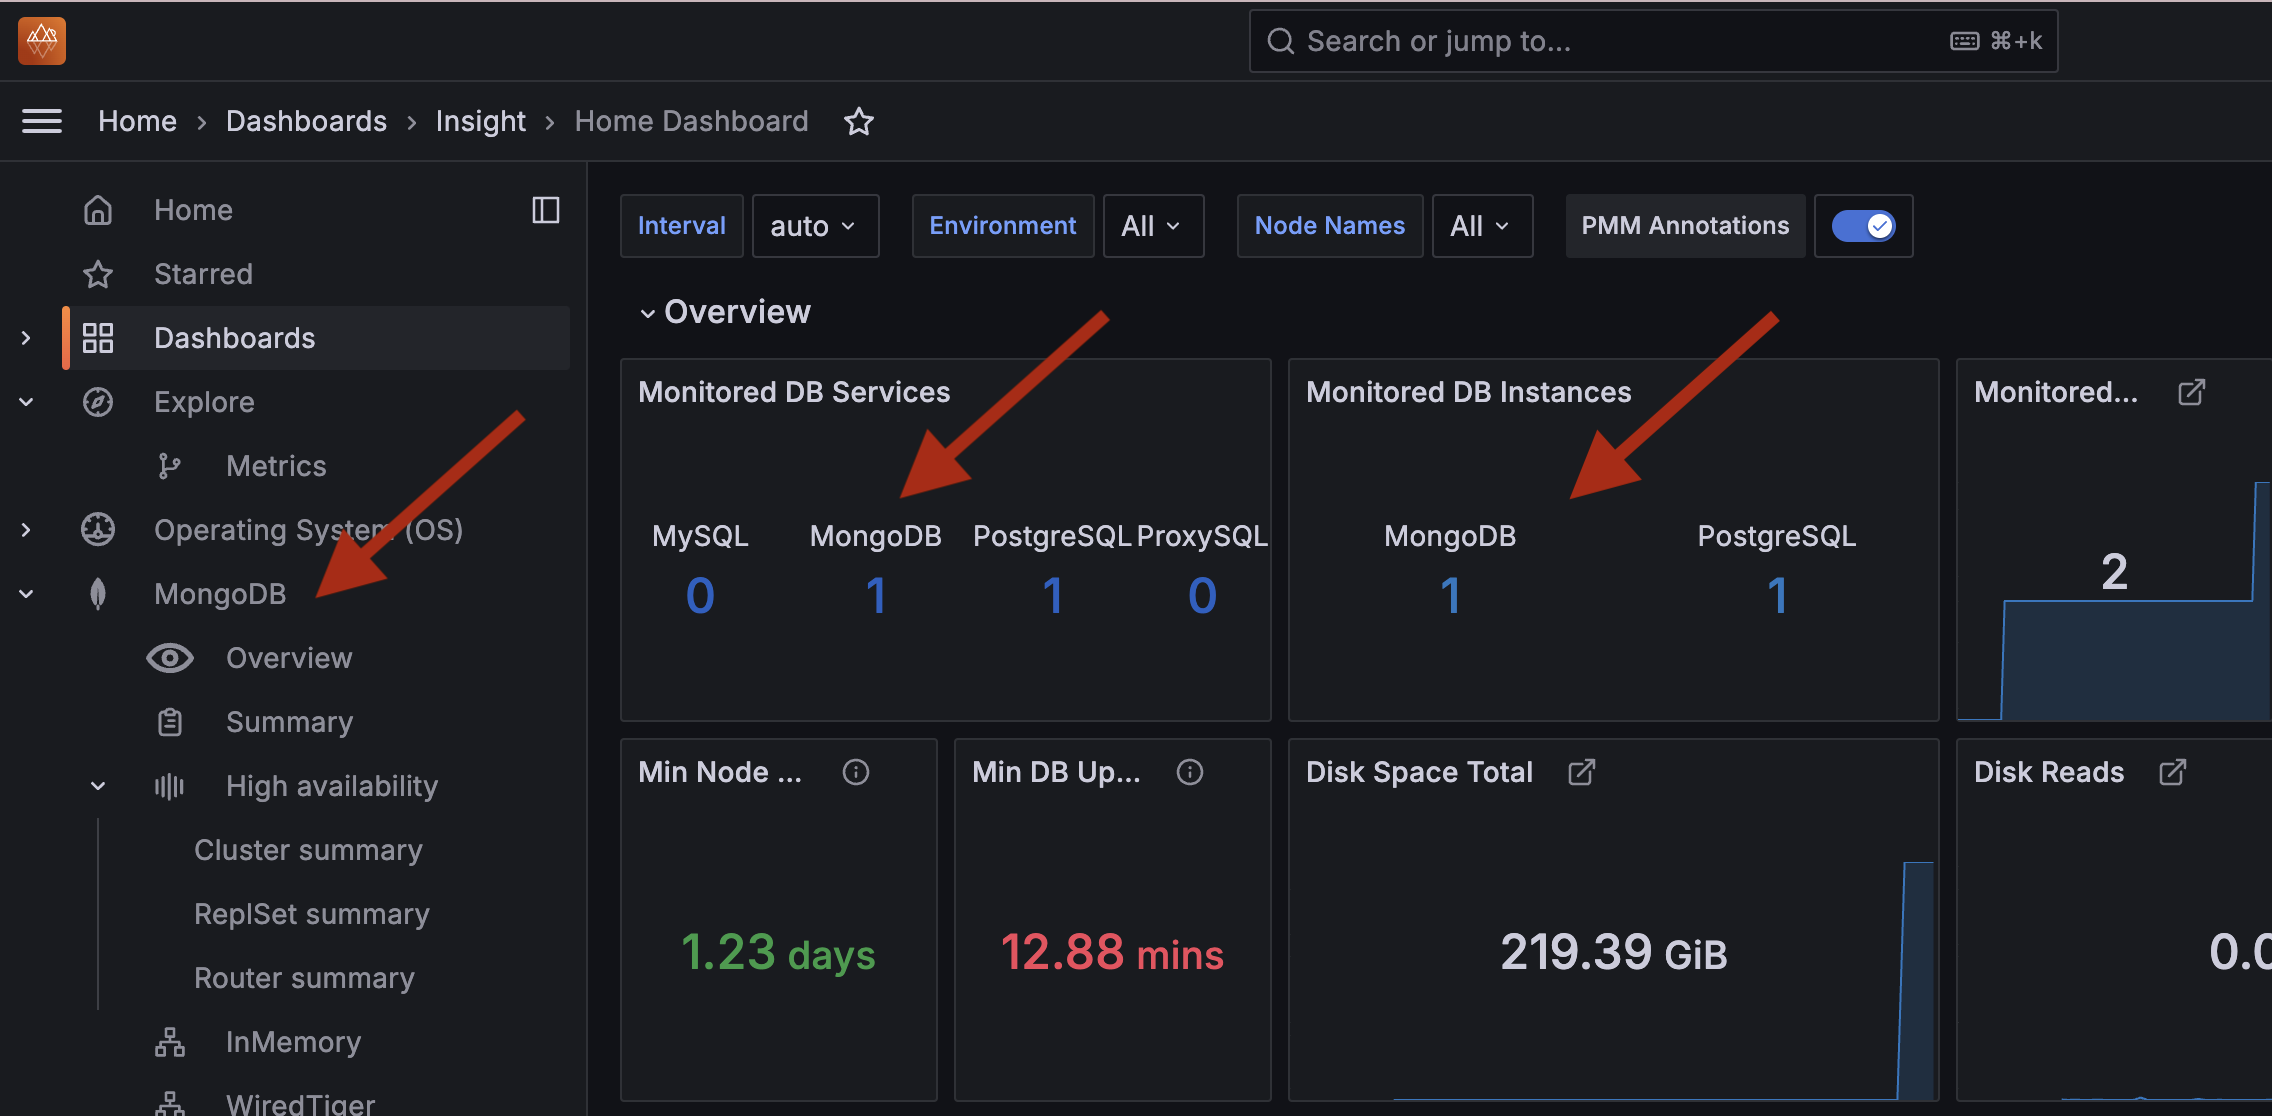Expand the Operating System sidebar section
Image resolution: width=2272 pixels, height=1116 pixels.
pyautogui.click(x=26, y=530)
